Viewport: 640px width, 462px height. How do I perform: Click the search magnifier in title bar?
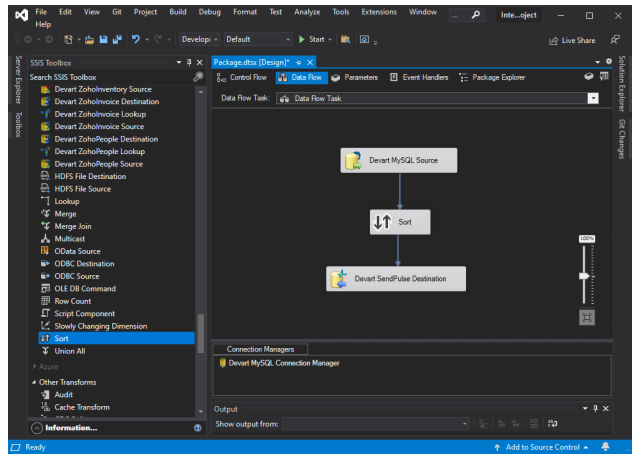click(x=476, y=15)
